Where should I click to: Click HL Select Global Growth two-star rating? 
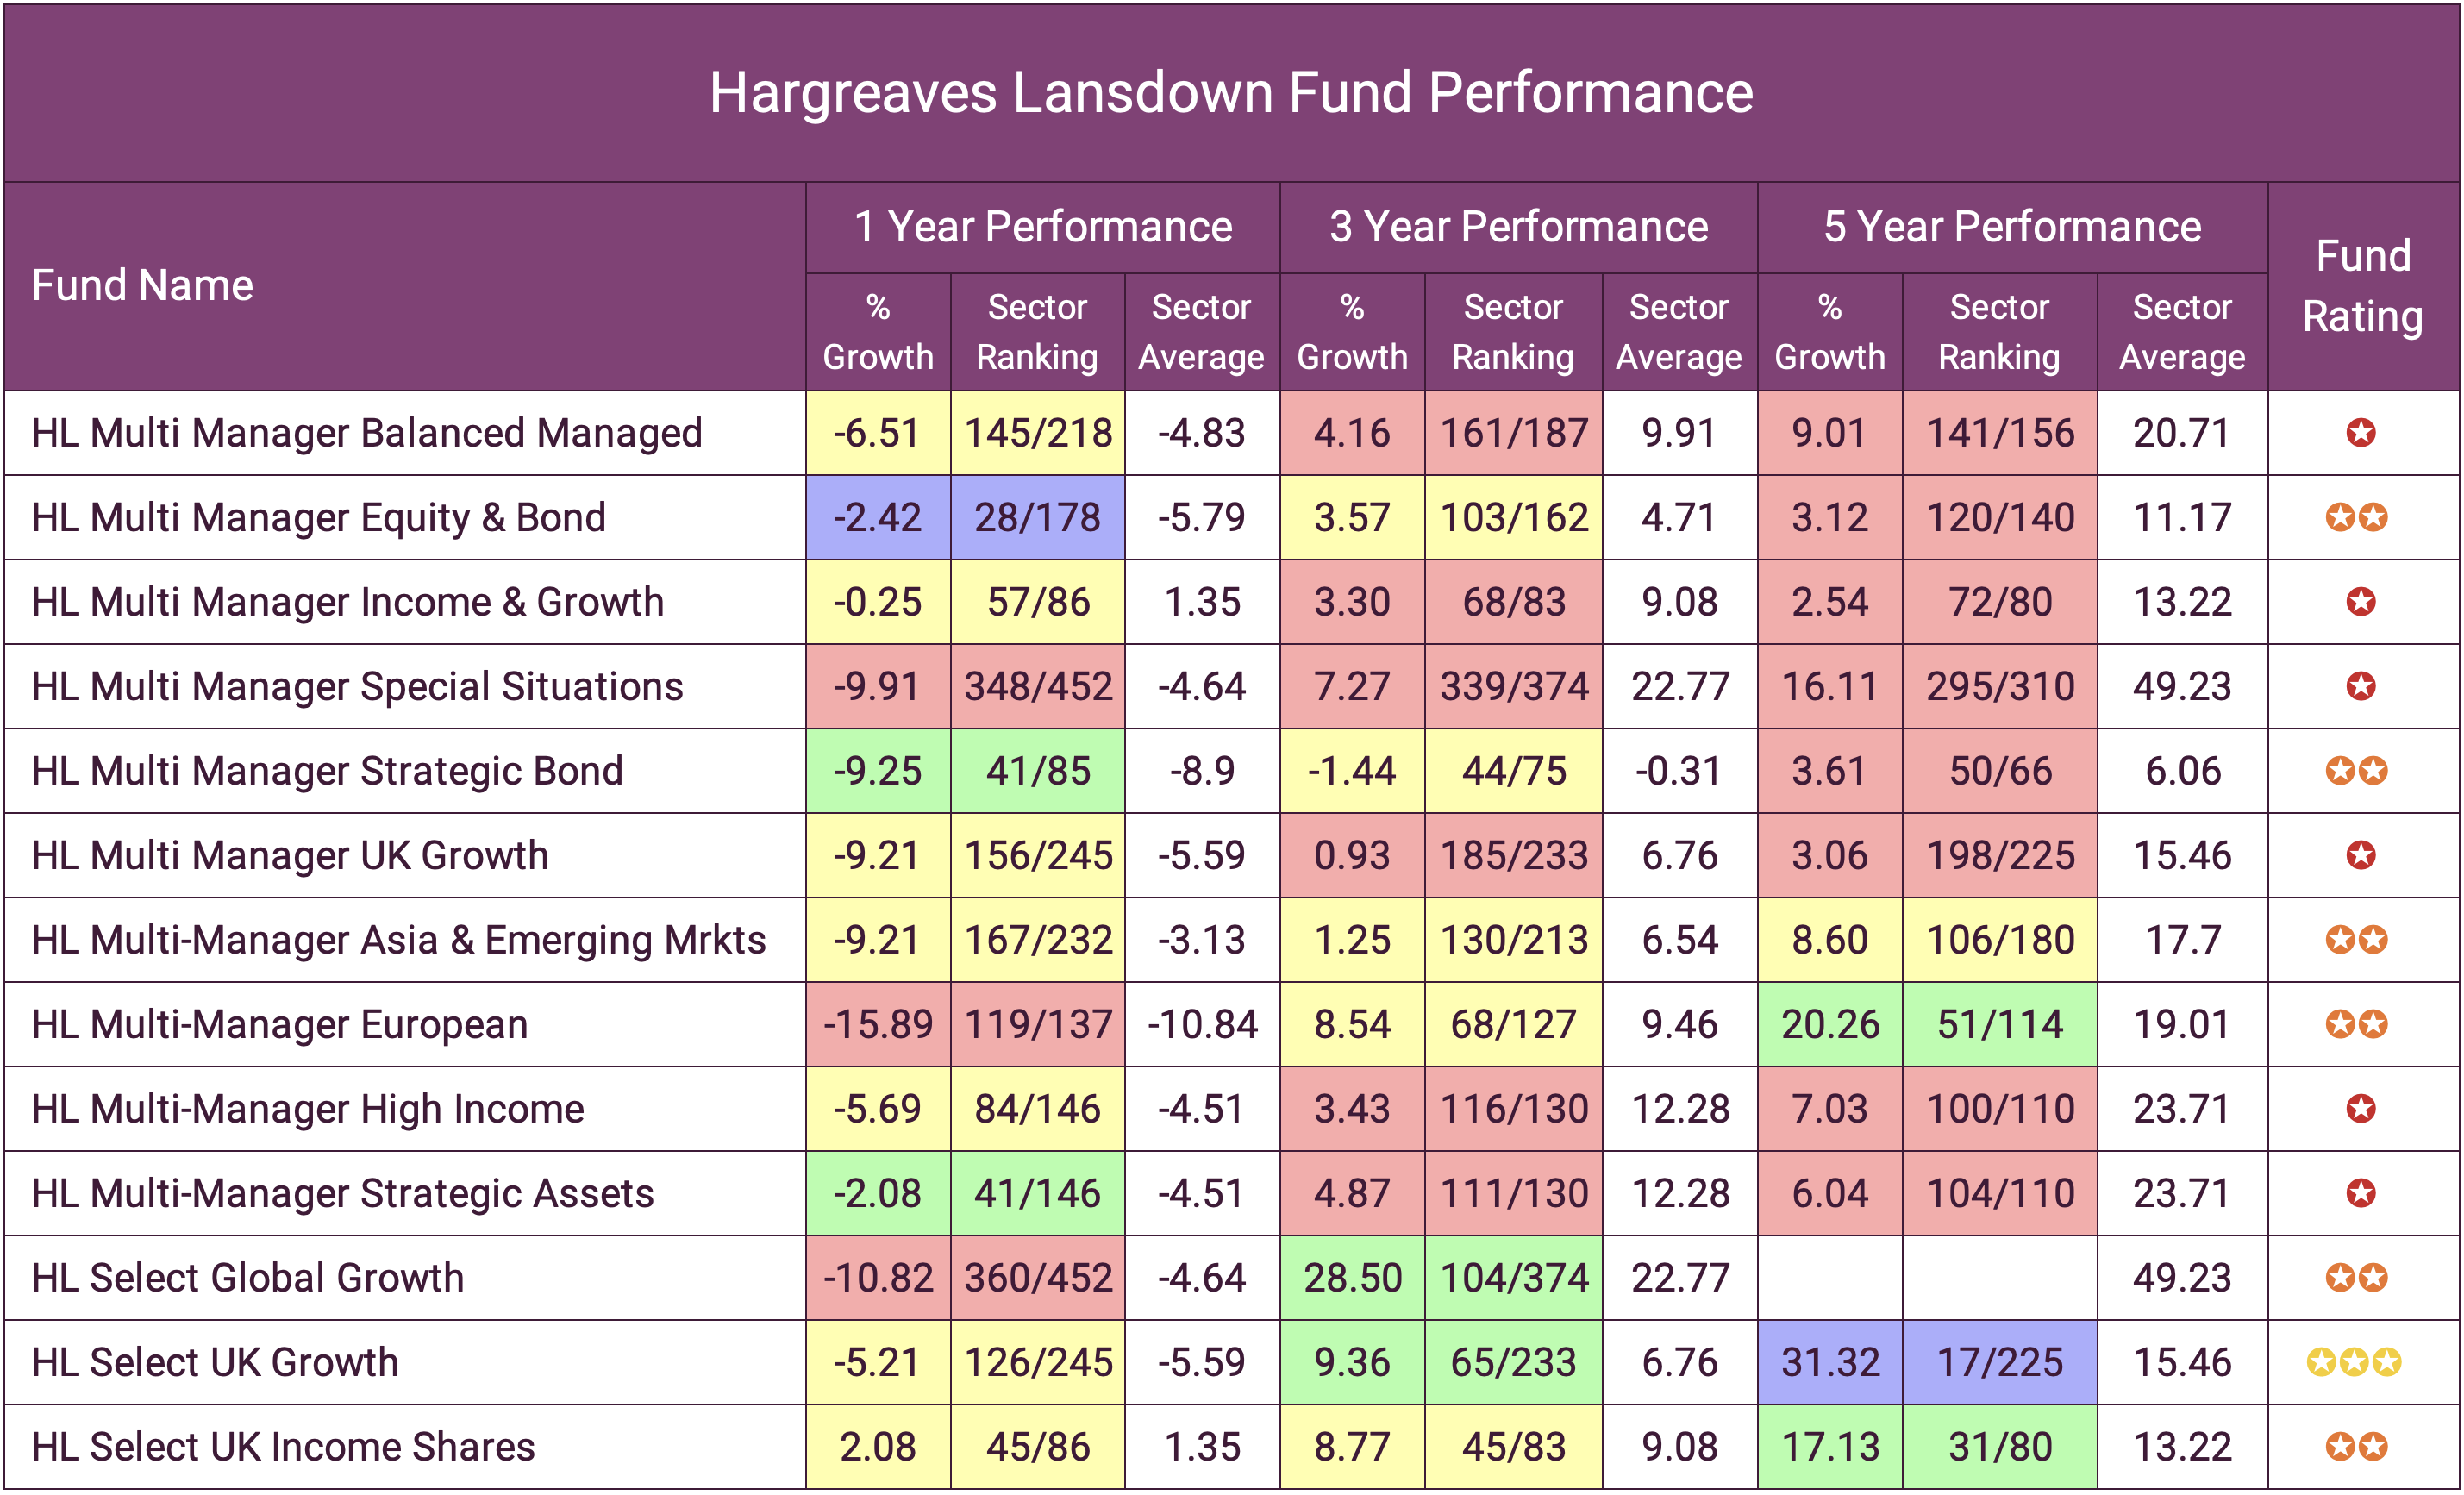[2356, 1278]
